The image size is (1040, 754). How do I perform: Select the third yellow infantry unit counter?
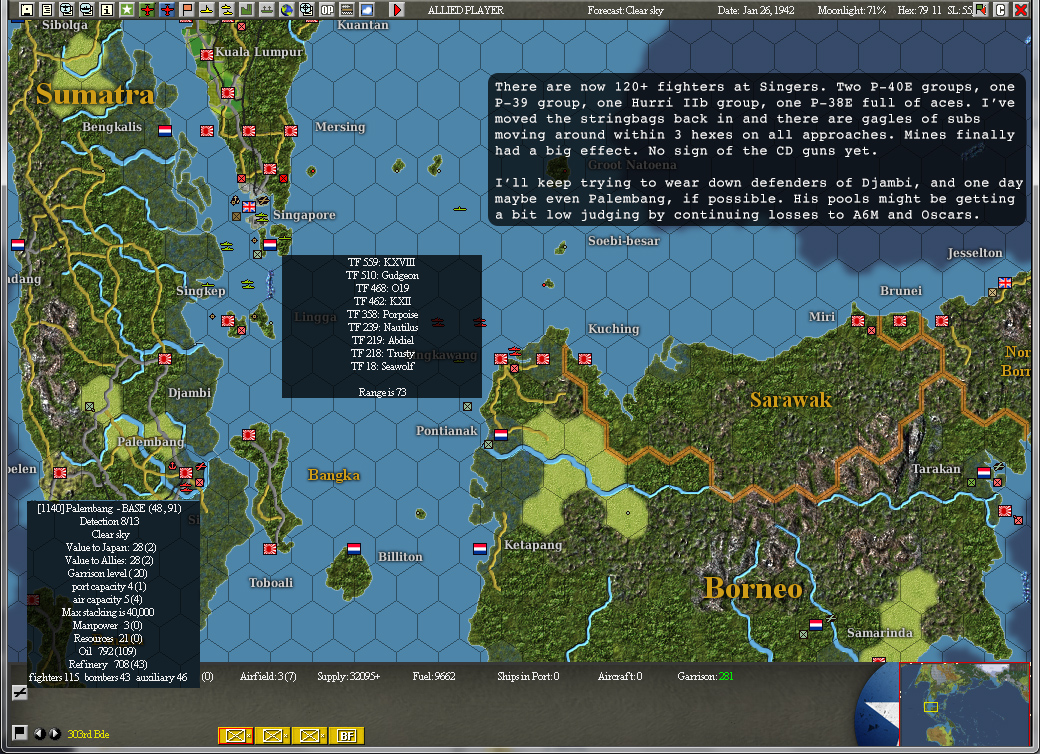[310, 735]
